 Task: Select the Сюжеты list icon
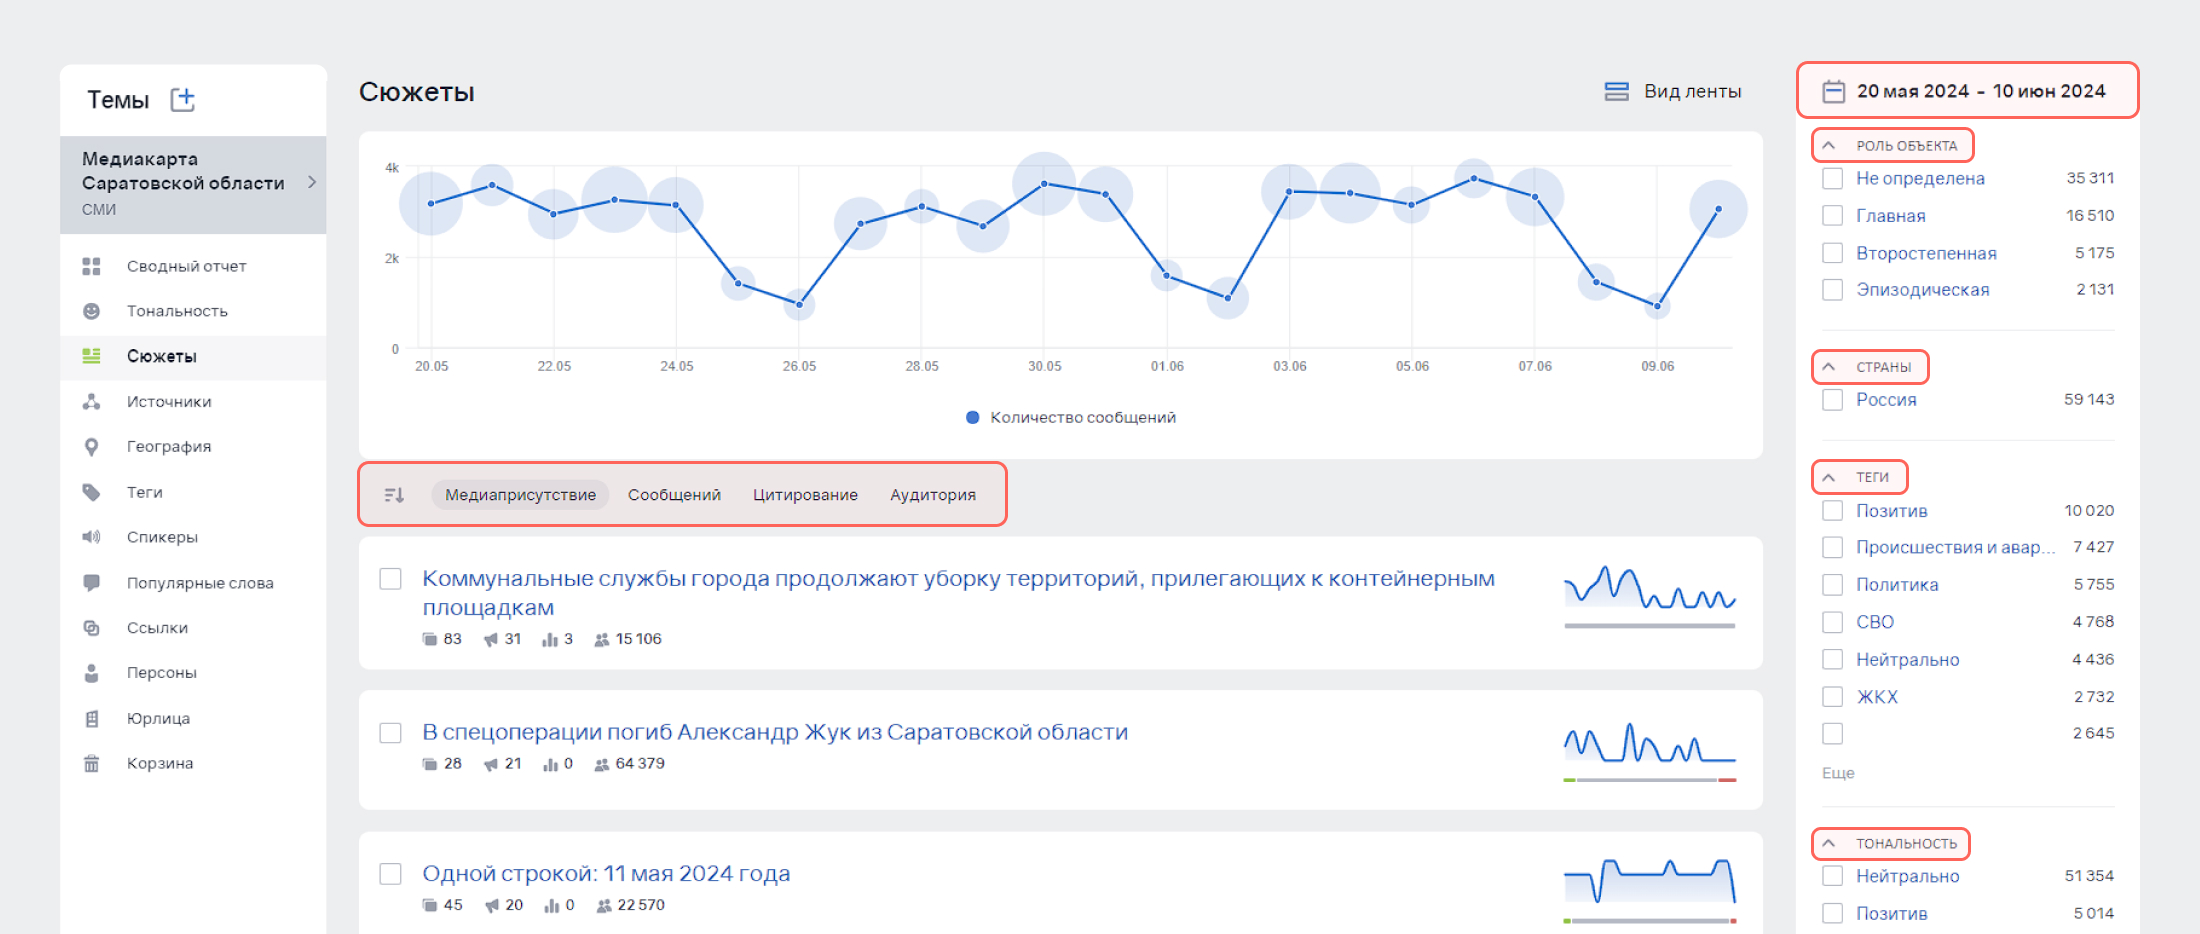click(x=91, y=356)
